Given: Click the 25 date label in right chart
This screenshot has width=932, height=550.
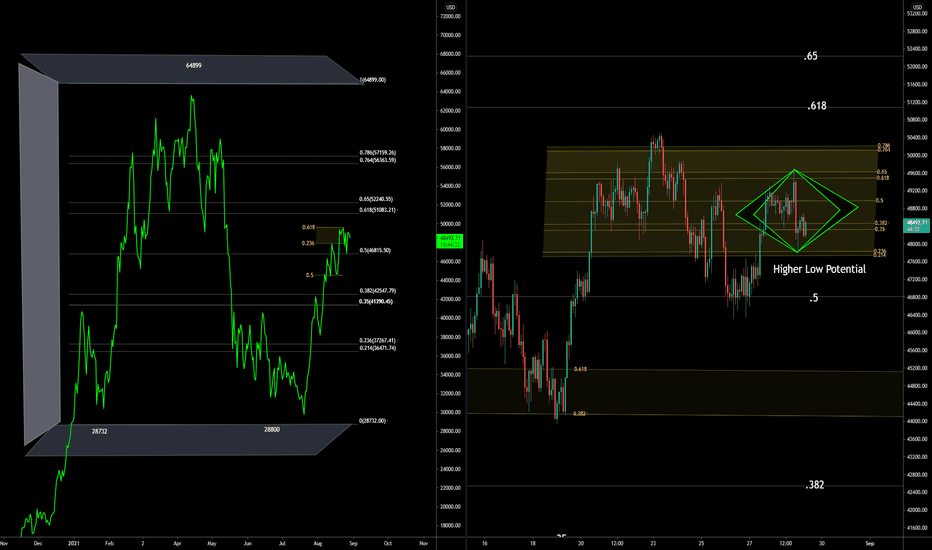Looking at the screenshot, I should click(x=701, y=543).
